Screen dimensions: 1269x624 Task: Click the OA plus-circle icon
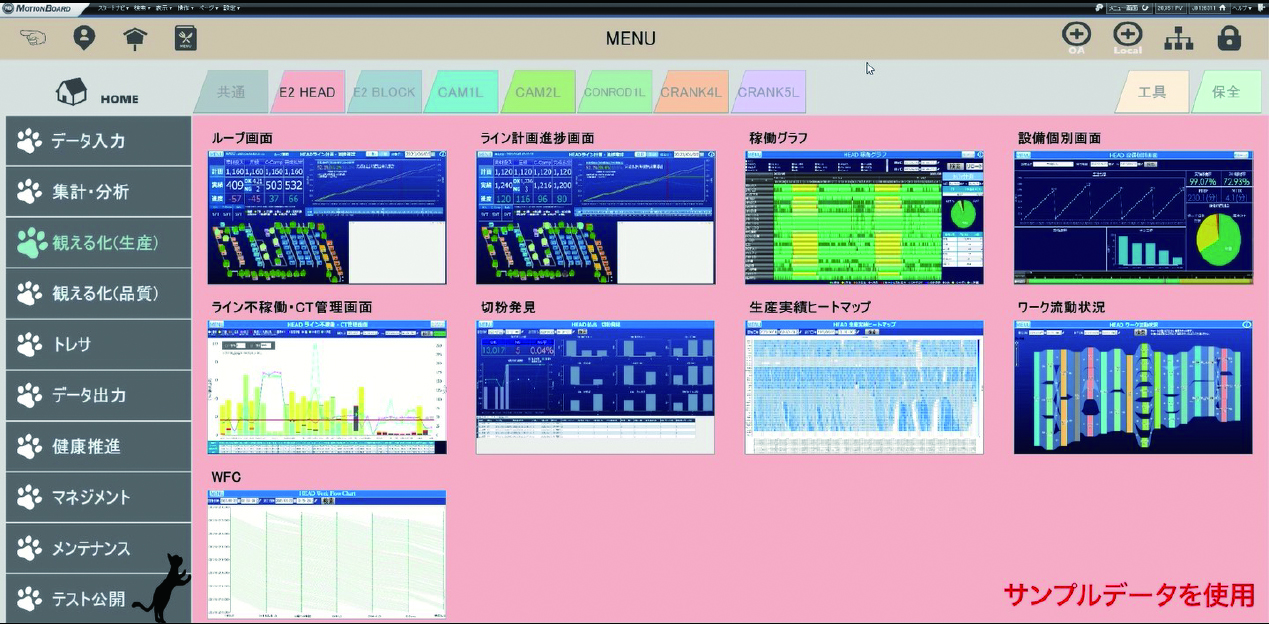click(1076, 37)
